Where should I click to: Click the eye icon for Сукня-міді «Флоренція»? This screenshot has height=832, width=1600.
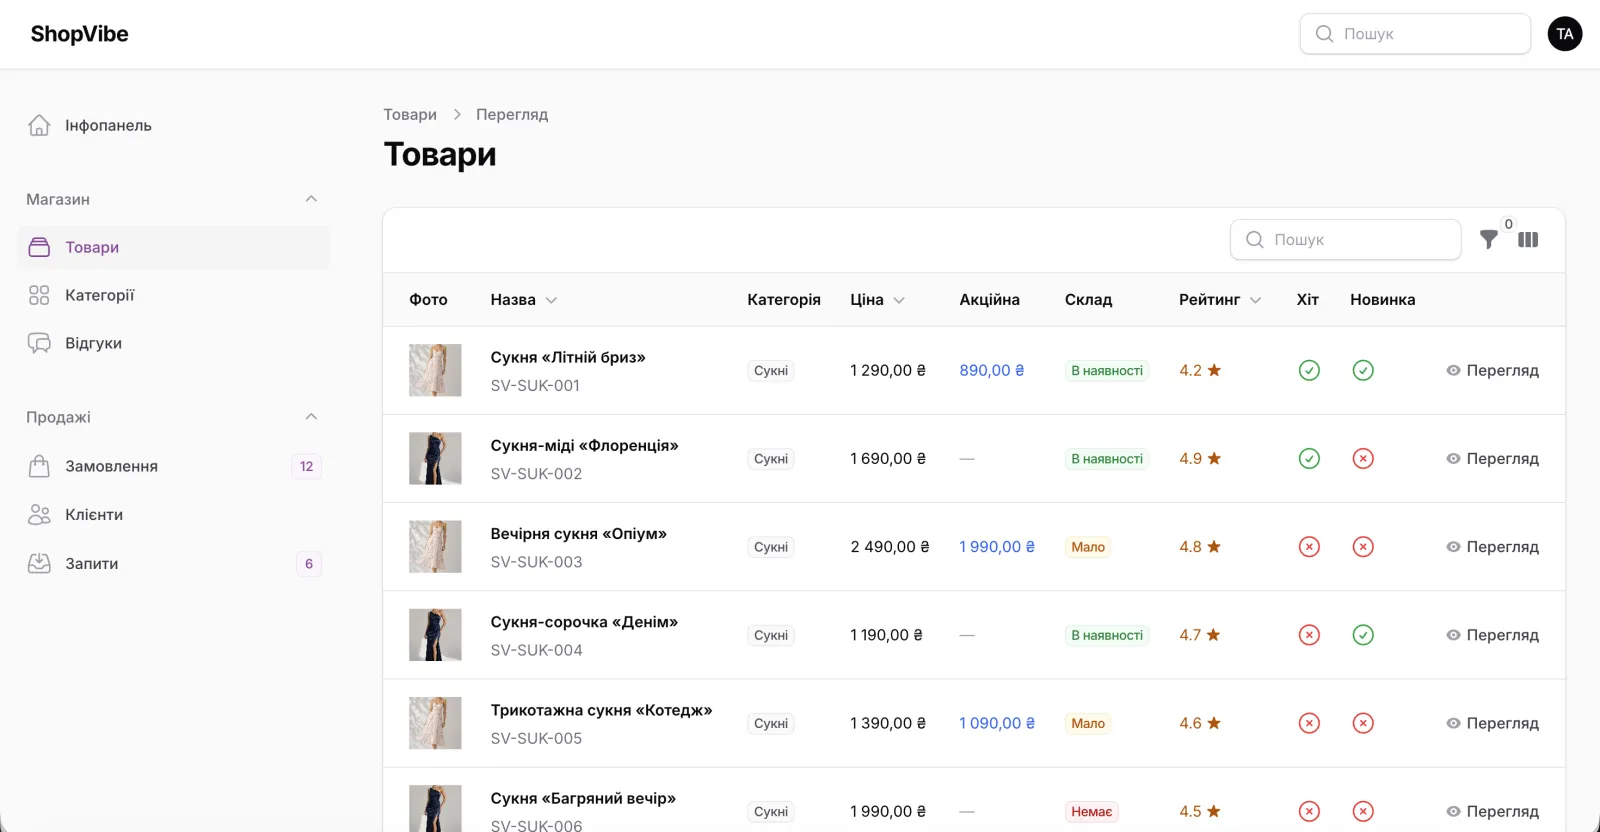tap(1453, 458)
